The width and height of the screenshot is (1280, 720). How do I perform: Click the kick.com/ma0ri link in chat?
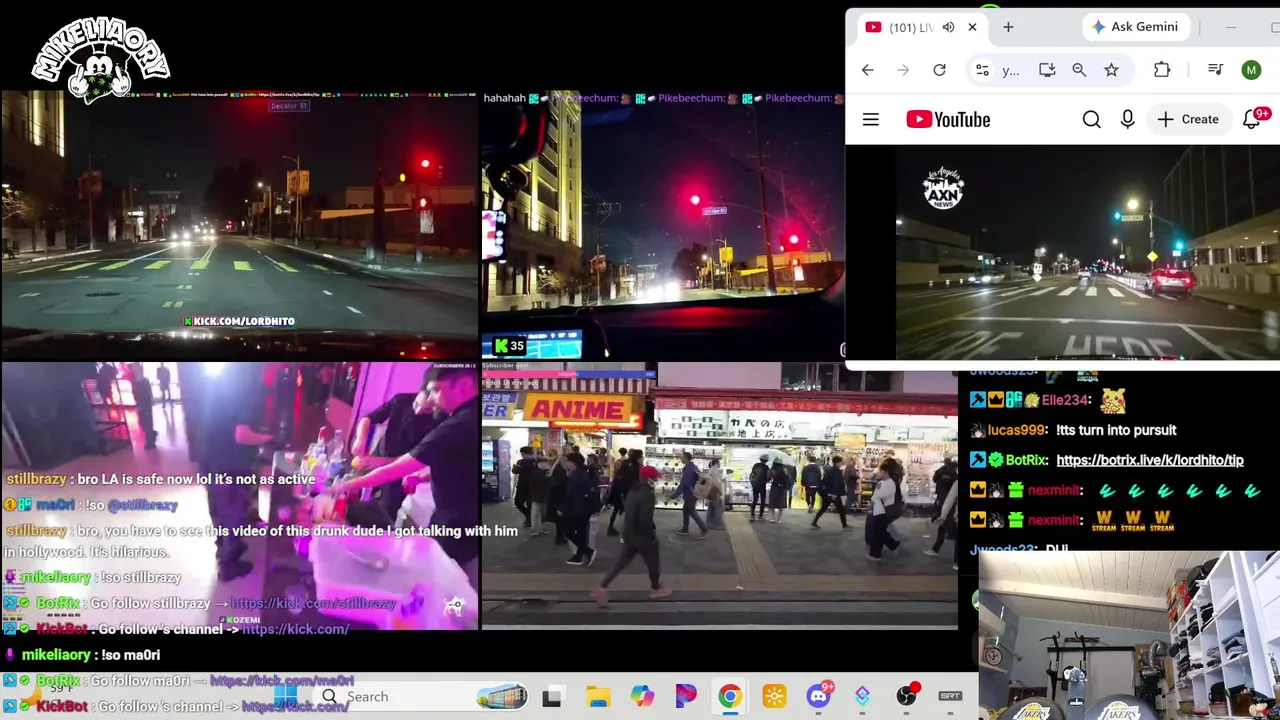click(282, 681)
